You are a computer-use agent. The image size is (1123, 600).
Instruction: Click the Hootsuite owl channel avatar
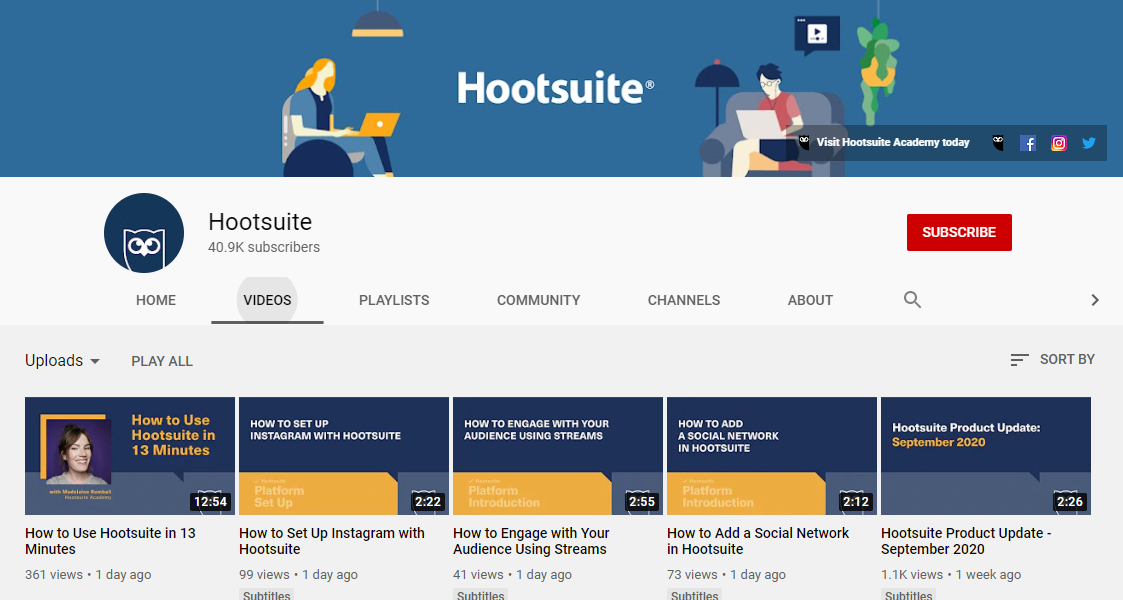144,233
